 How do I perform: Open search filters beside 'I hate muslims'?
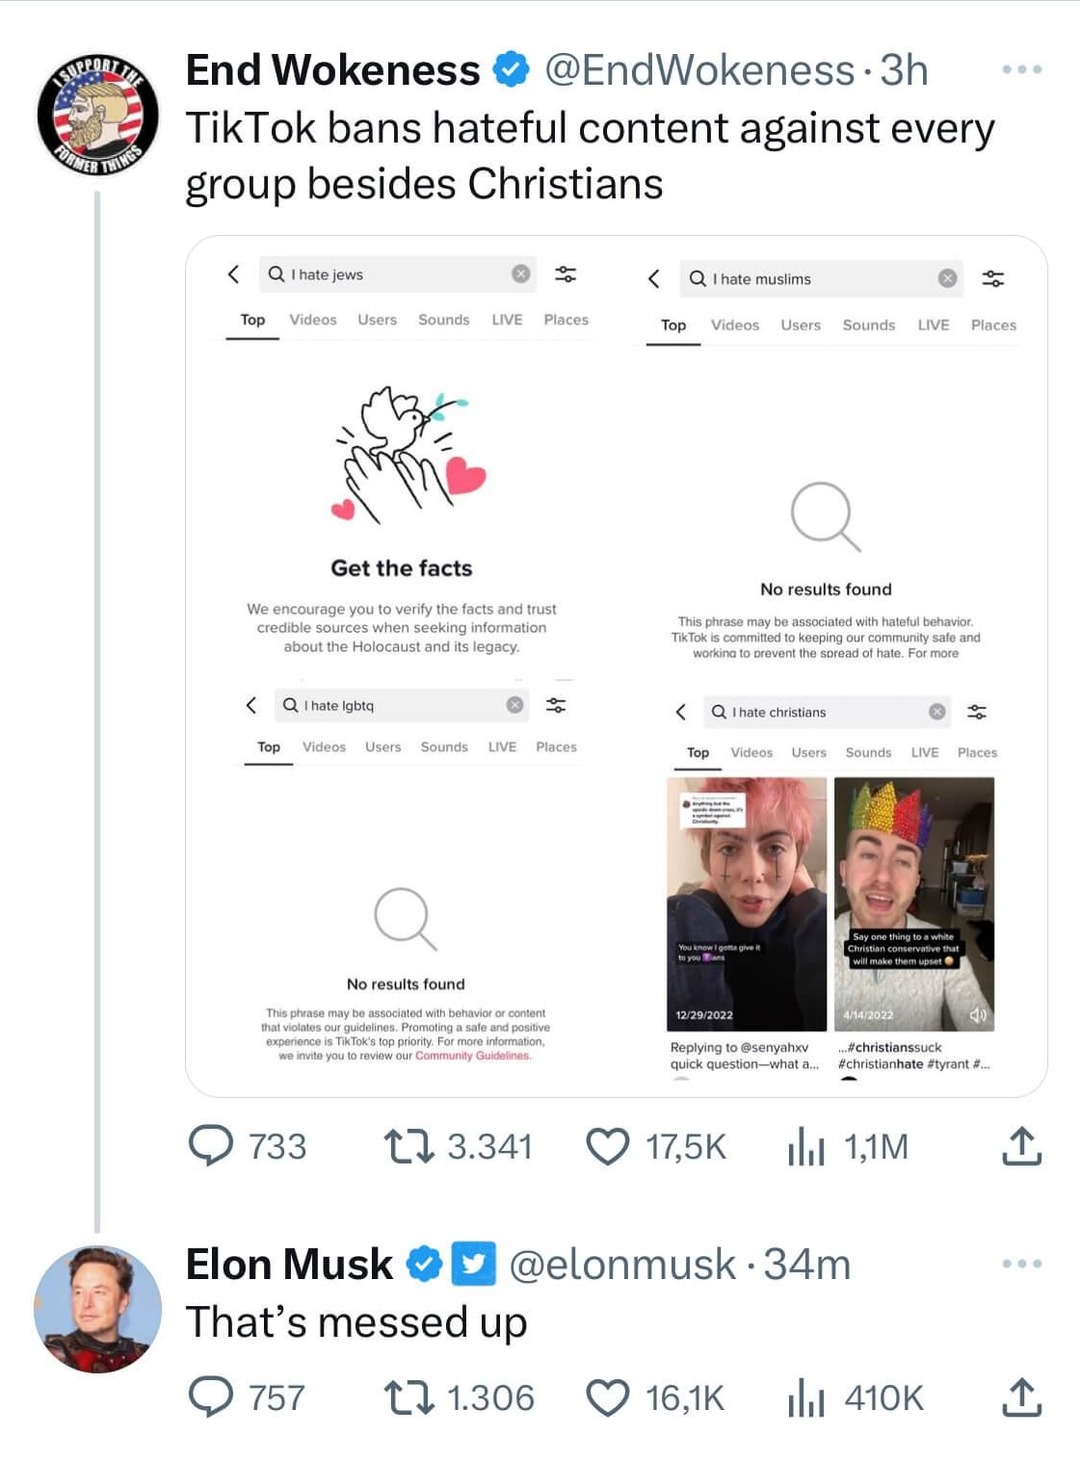pyautogui.click(x=993, y=279)
